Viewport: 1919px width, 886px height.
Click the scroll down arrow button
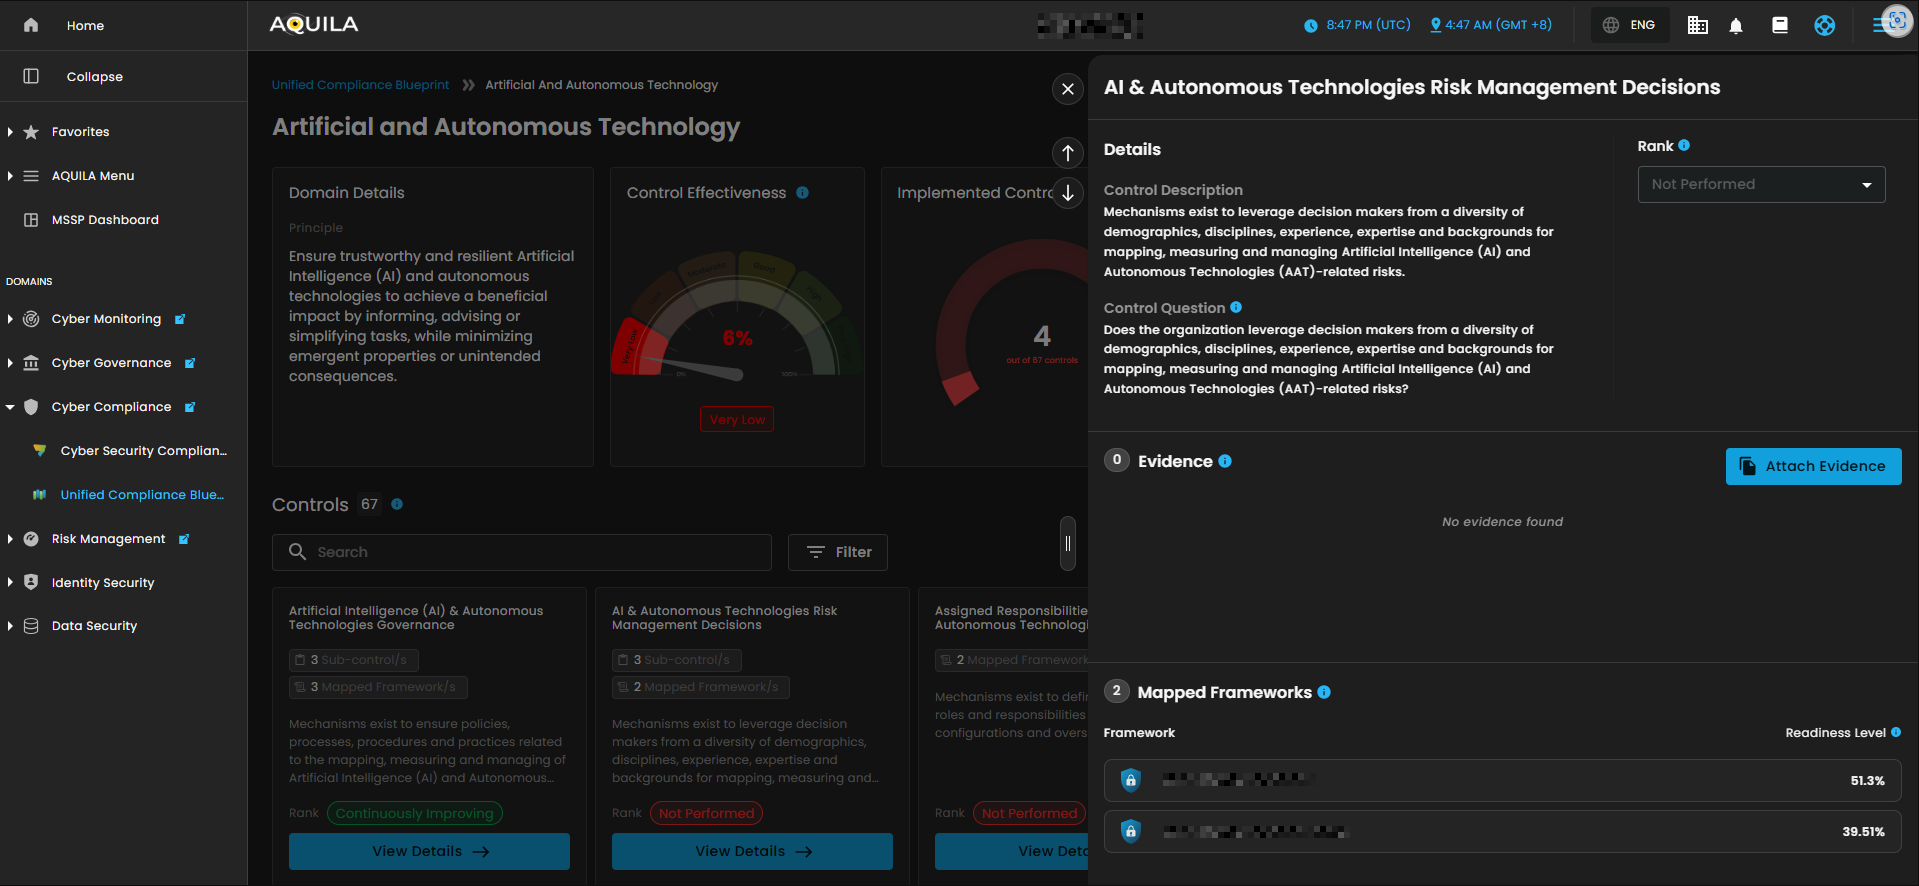1068,193
